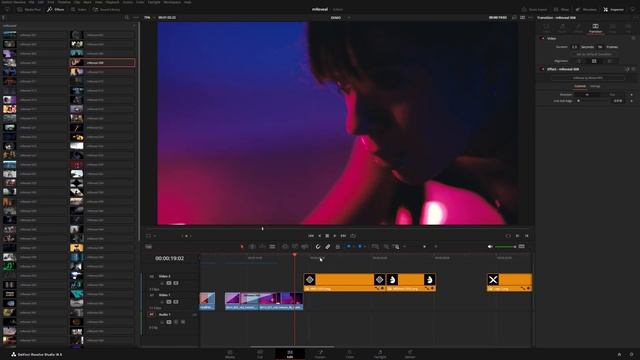Viewport: 640px width, 360px height.
Task: Toggle timeline Snapping magnet icon
Action: pyautogui.click(x=318, y=247)
